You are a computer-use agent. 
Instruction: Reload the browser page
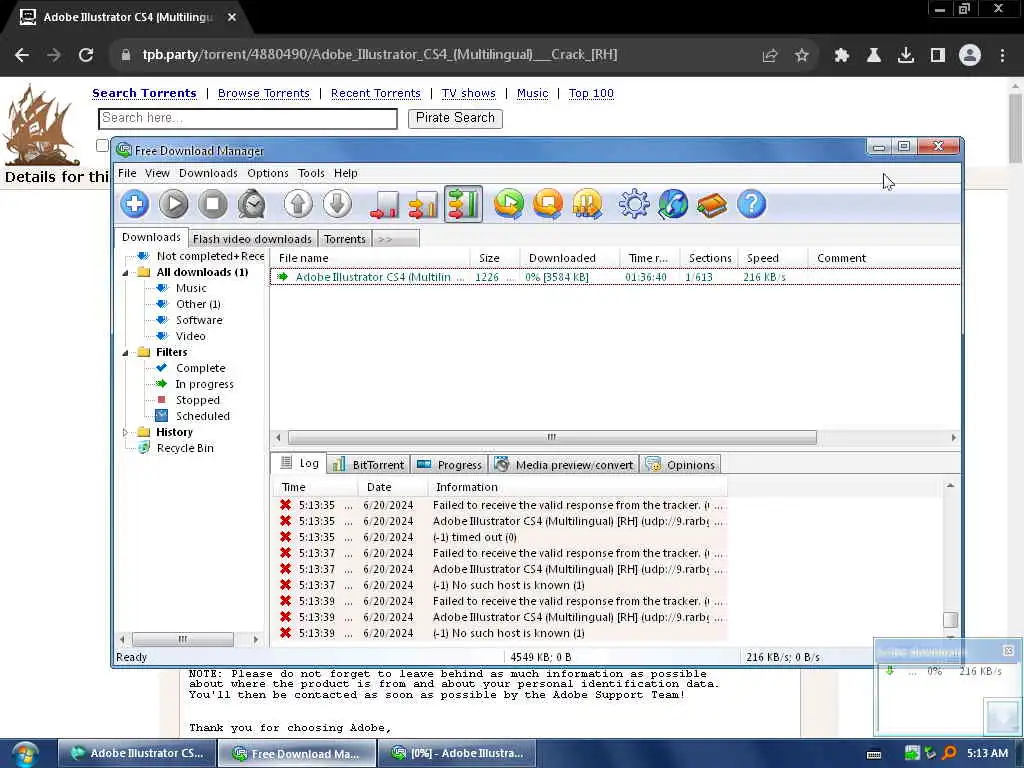pos(86,55)
